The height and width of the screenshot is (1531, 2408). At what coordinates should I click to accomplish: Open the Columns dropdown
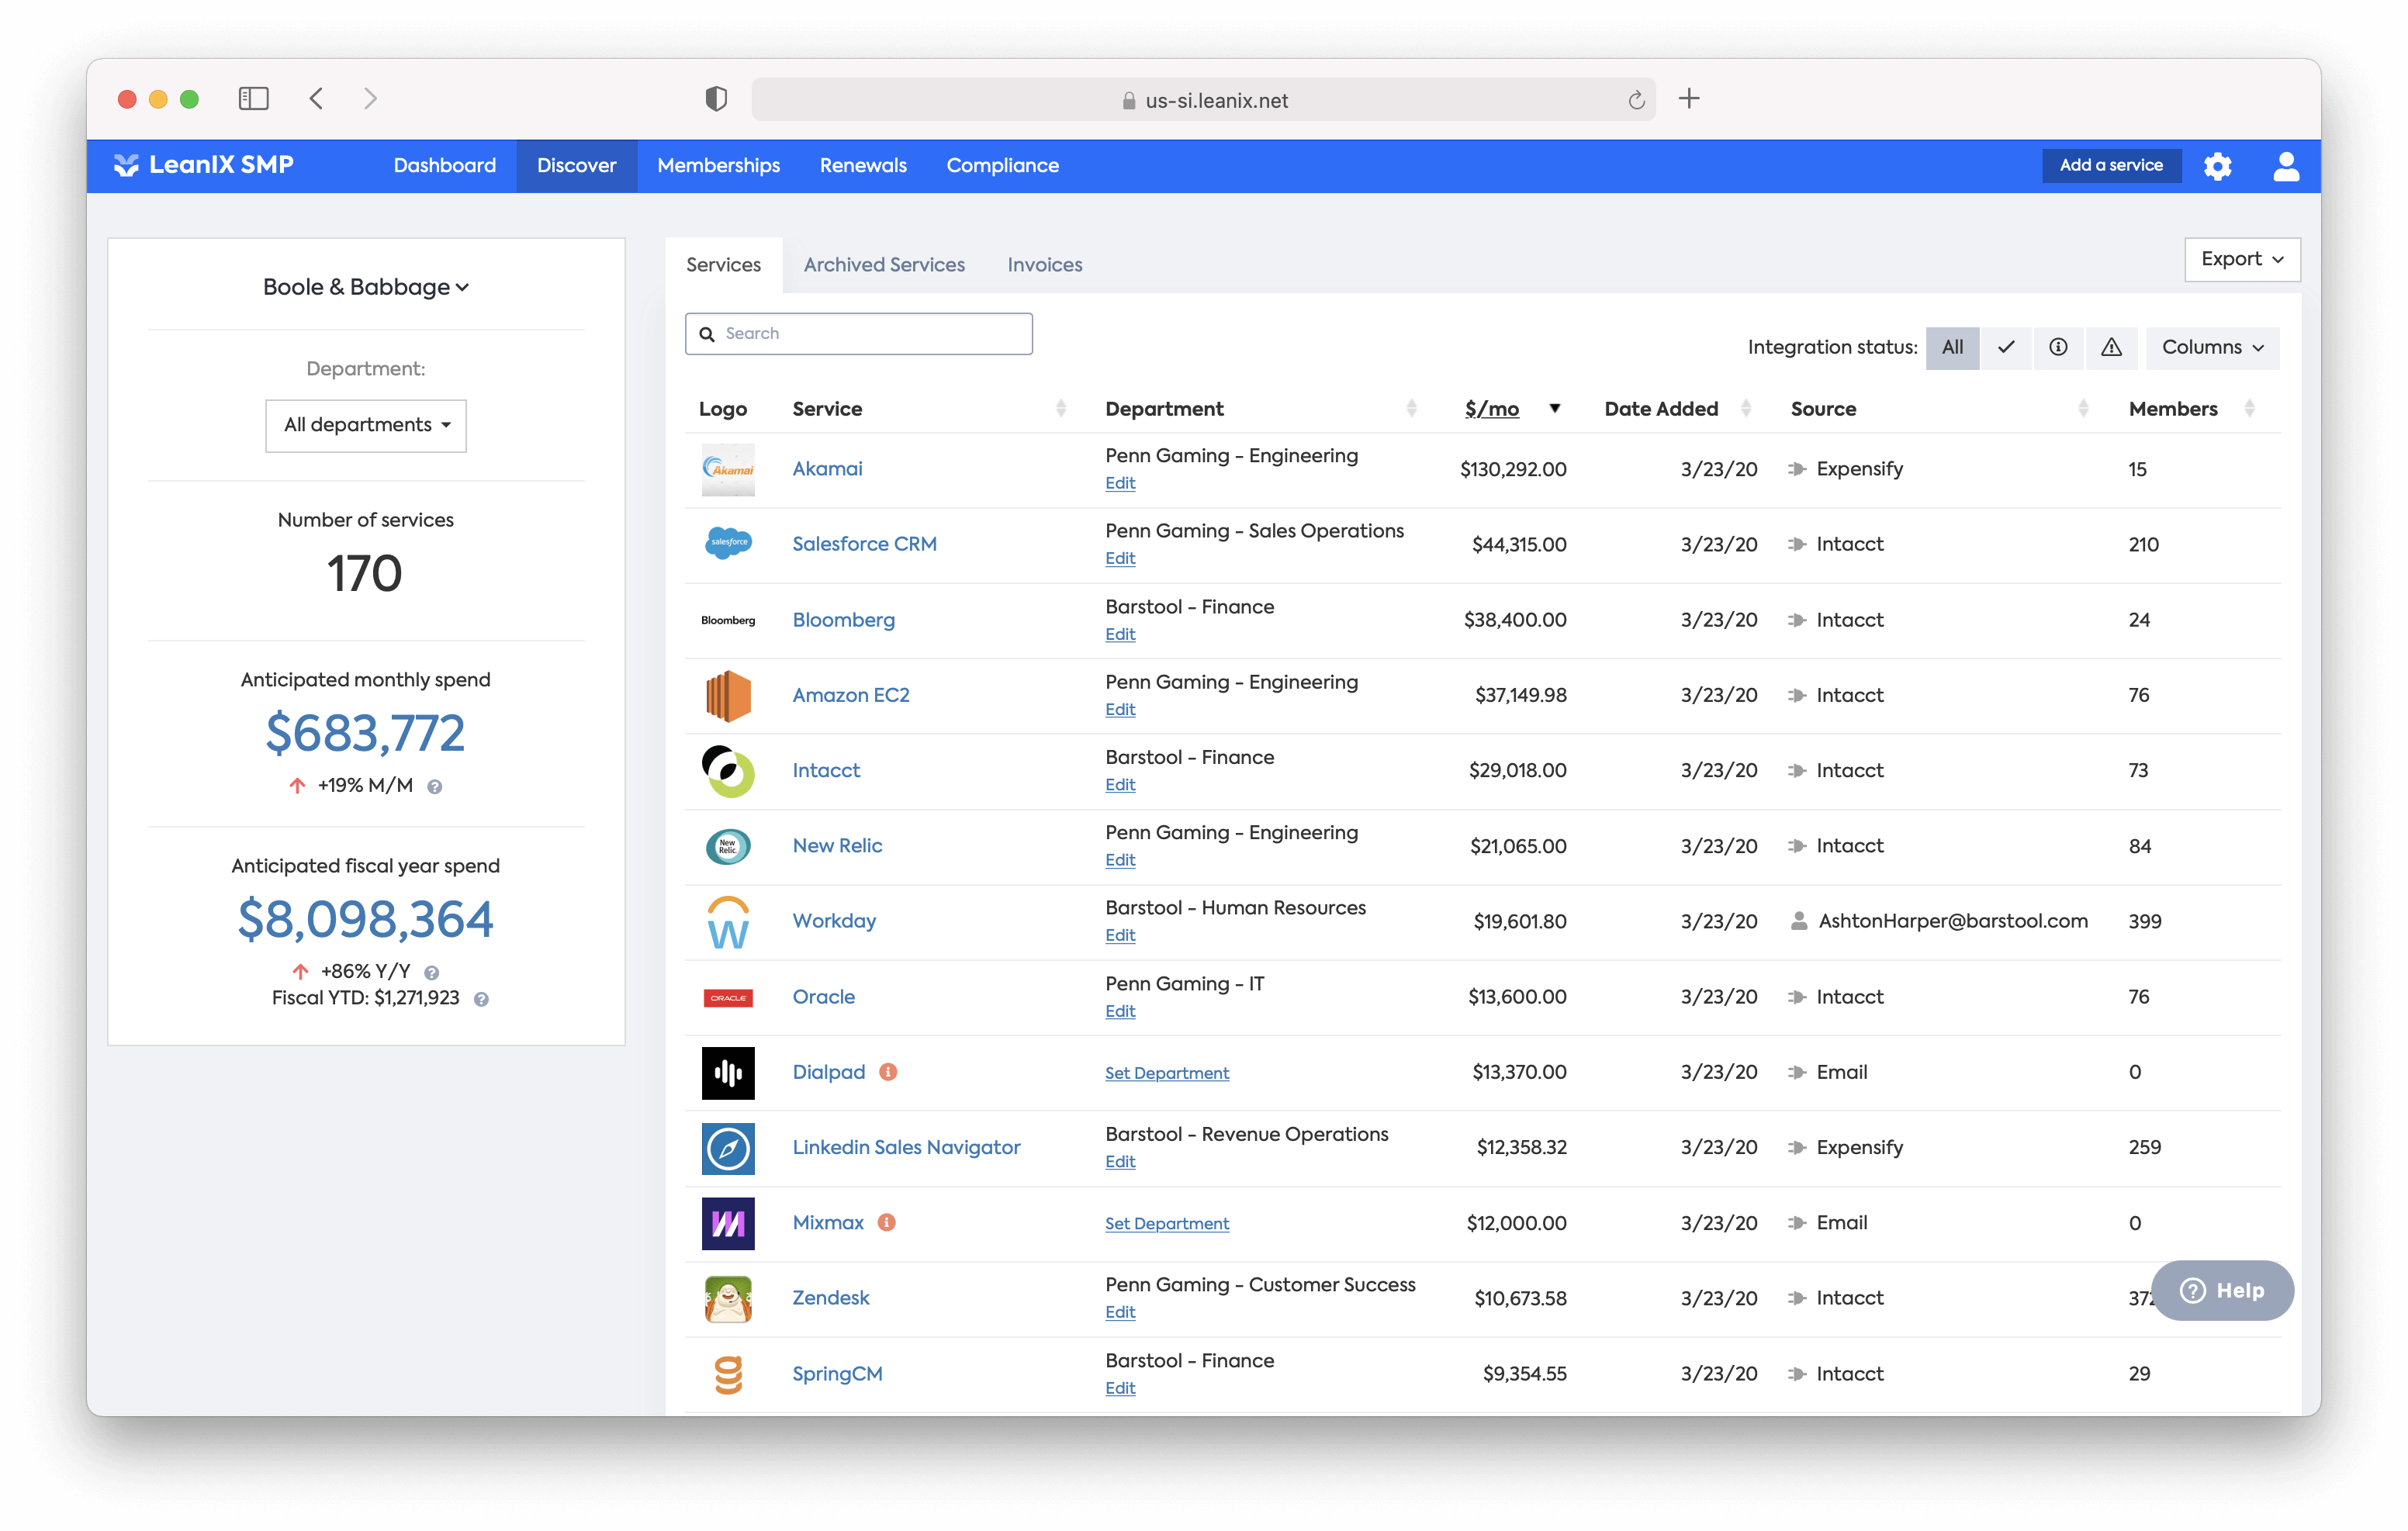(2212, 347)
